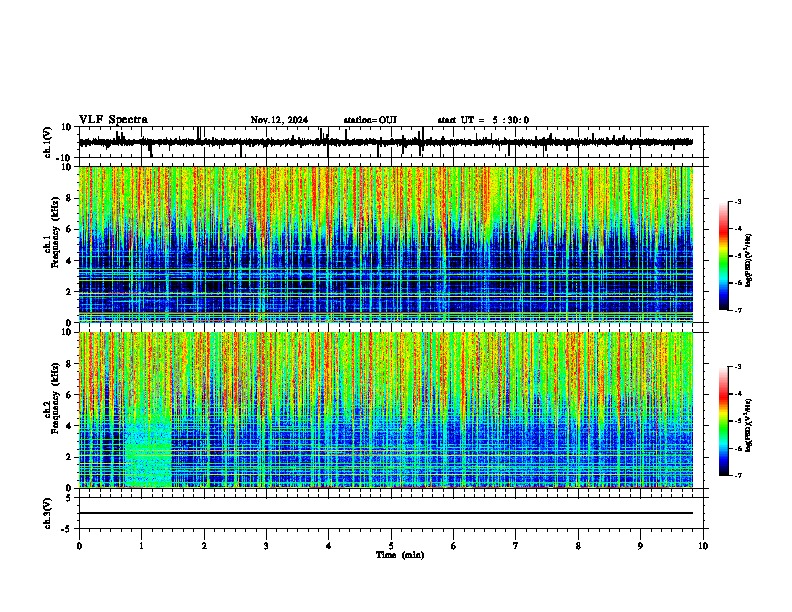Viewport: 792px width, 612px height.
Task: Click the "-10" tick on ch.1(V) axis
Action: 65,158
